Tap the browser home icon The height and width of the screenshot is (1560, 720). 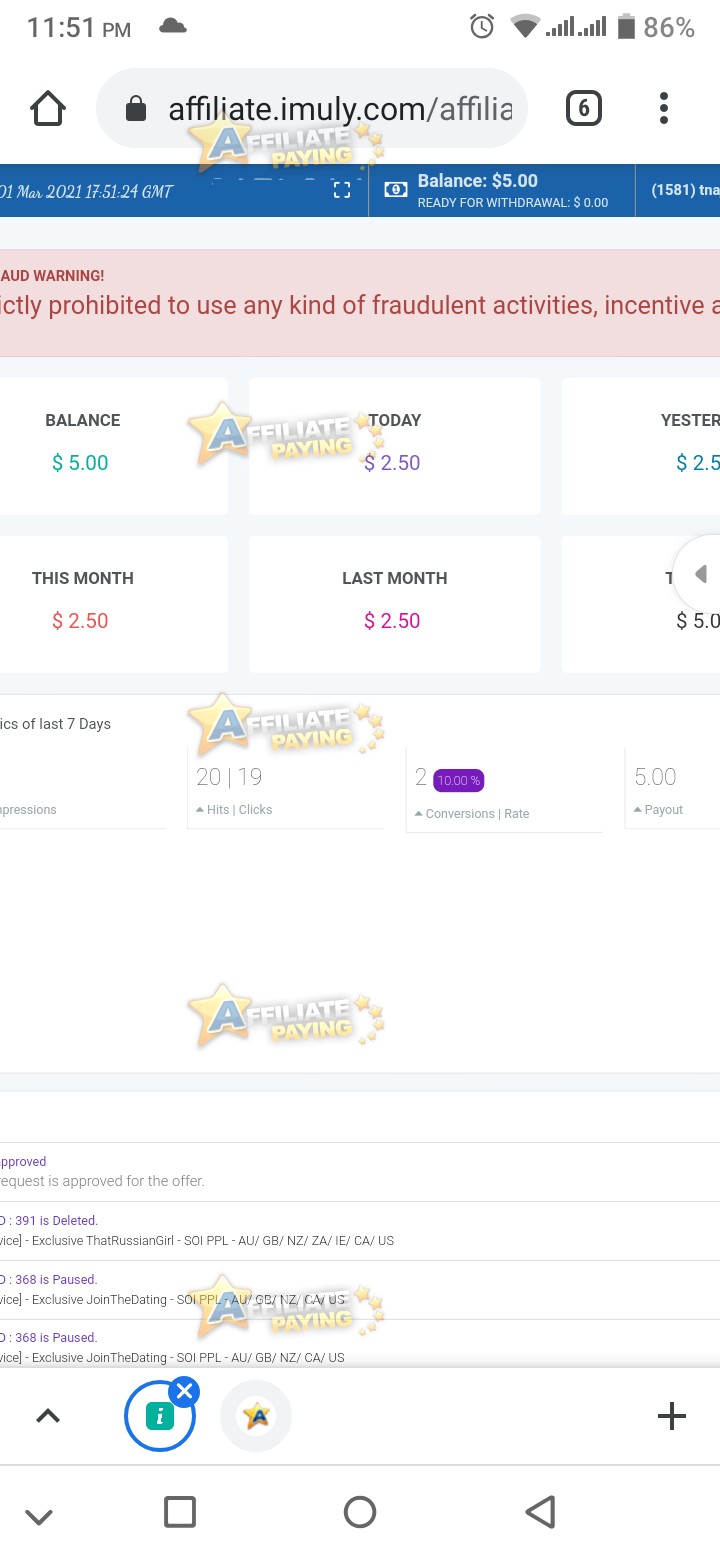(x=48, y=109)
